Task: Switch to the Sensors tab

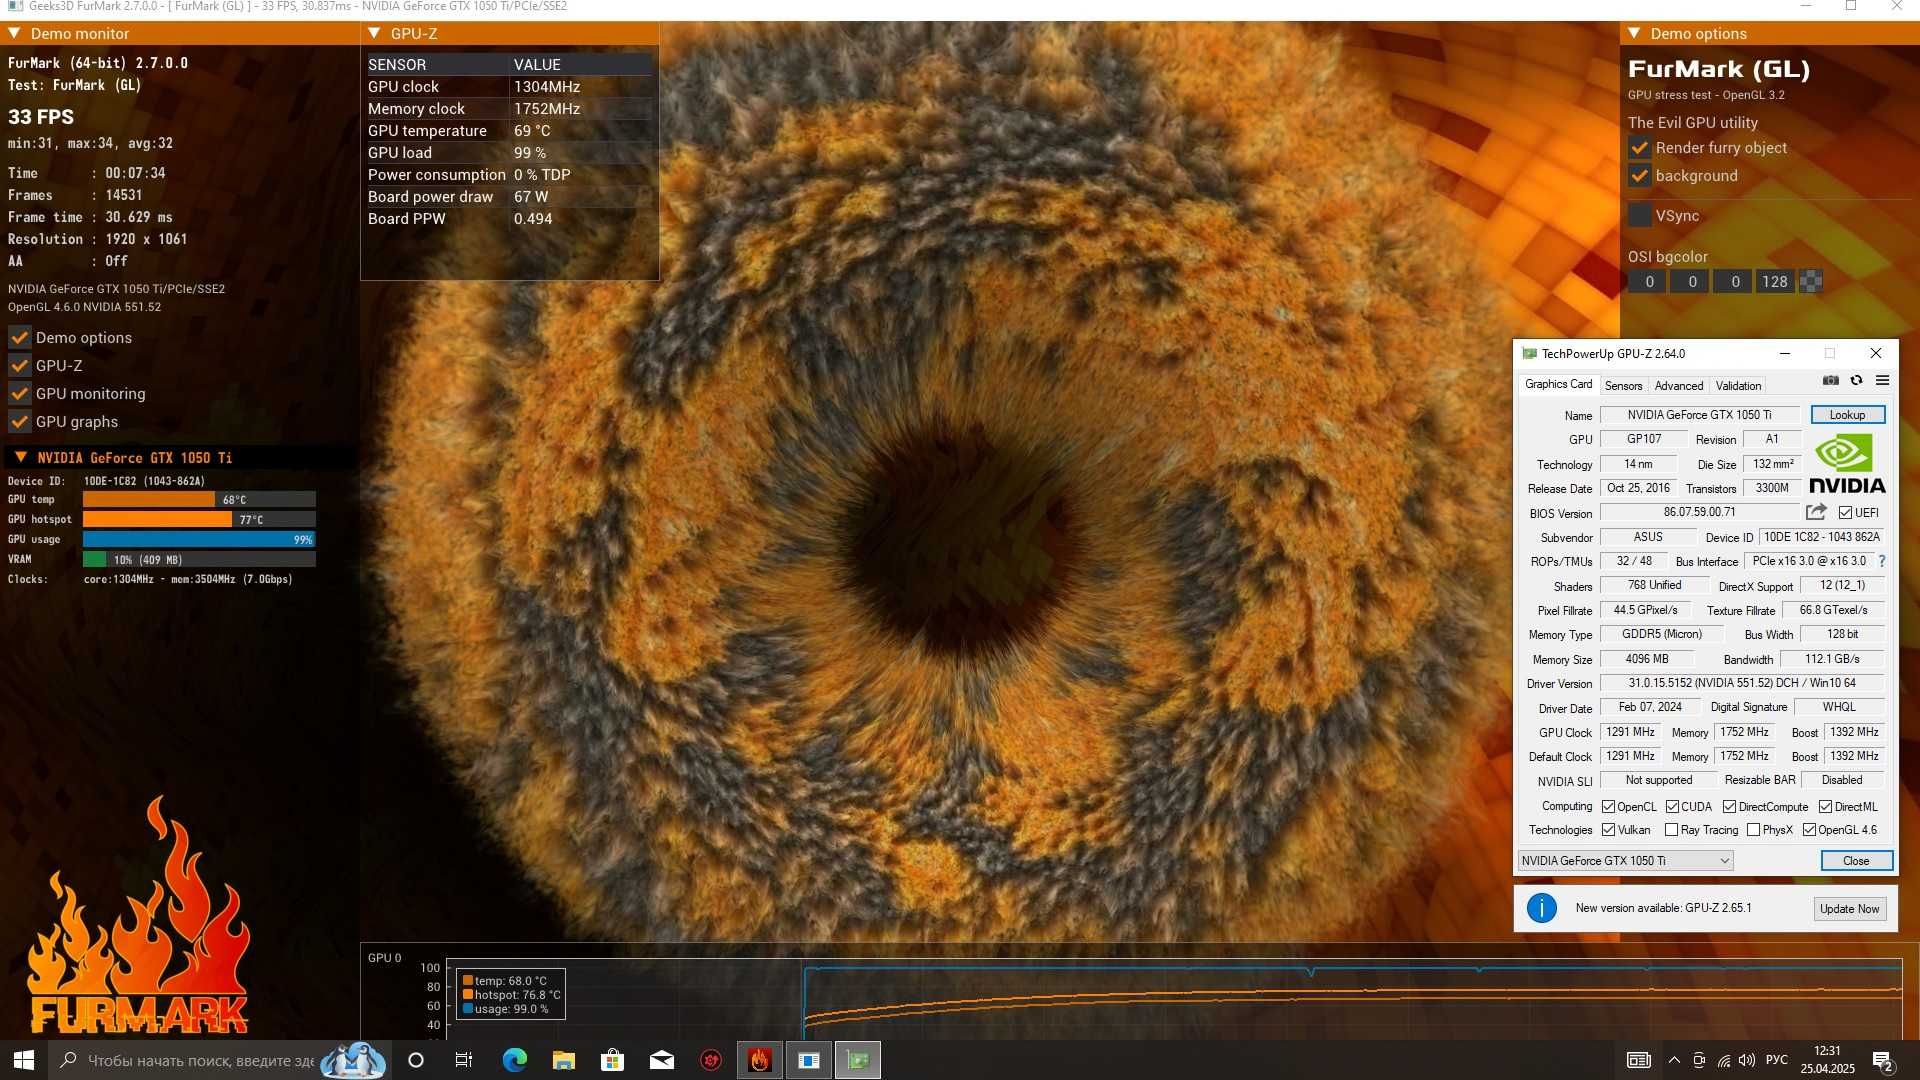Action: click(1623, 386)
